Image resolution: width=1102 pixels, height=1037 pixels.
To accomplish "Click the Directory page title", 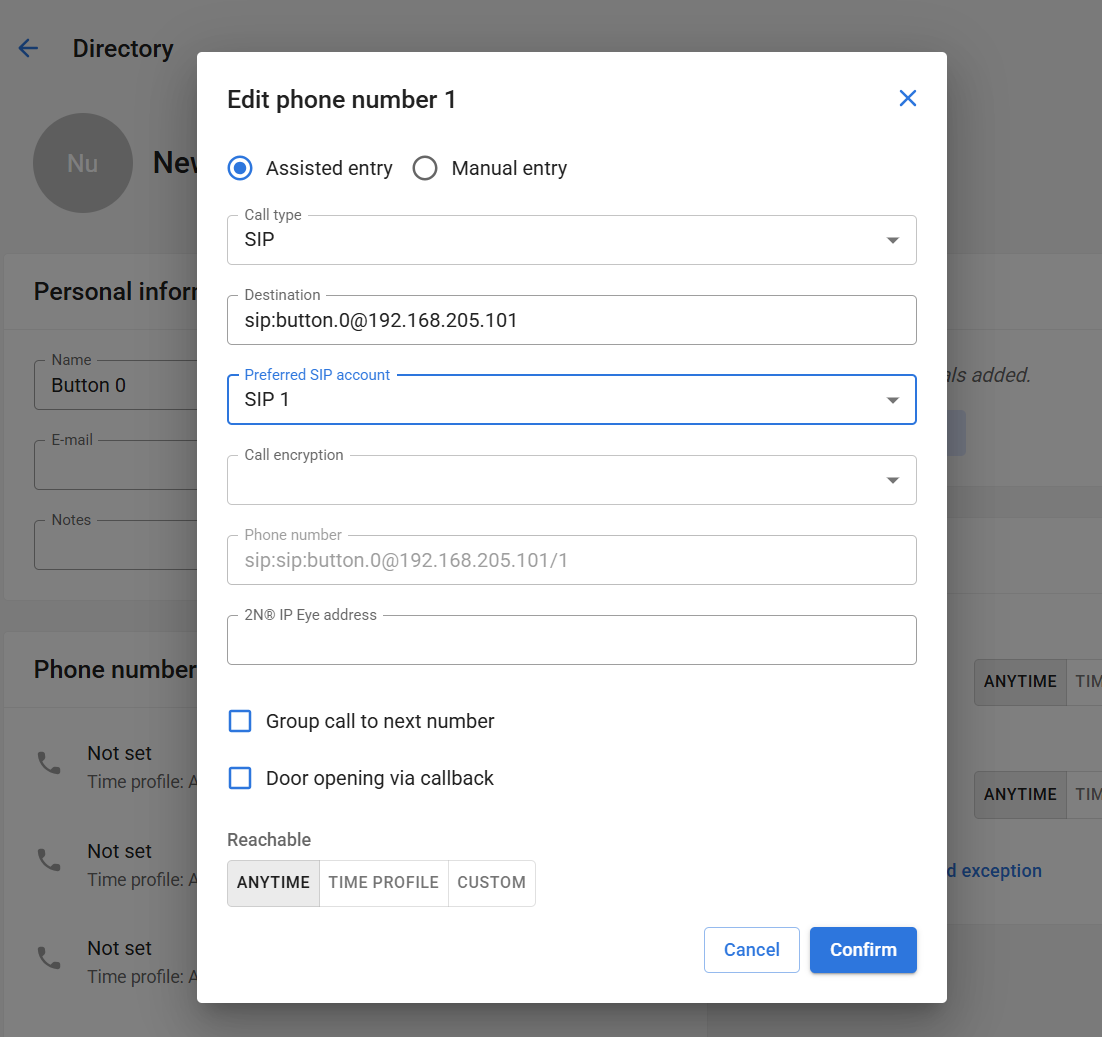I will click(123, 48).
